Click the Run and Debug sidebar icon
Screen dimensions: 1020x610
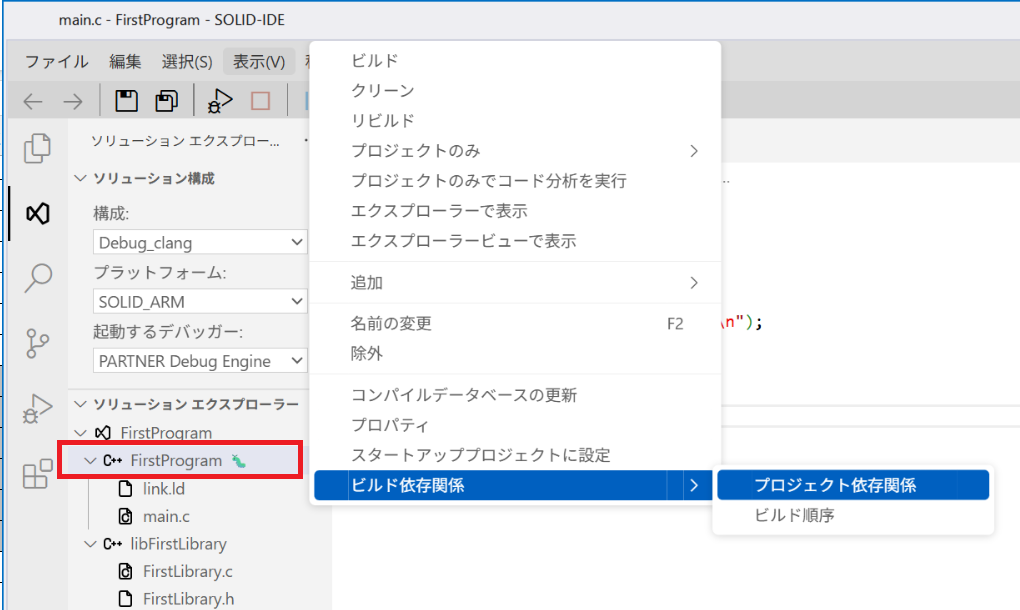click(x=36, y=408)
